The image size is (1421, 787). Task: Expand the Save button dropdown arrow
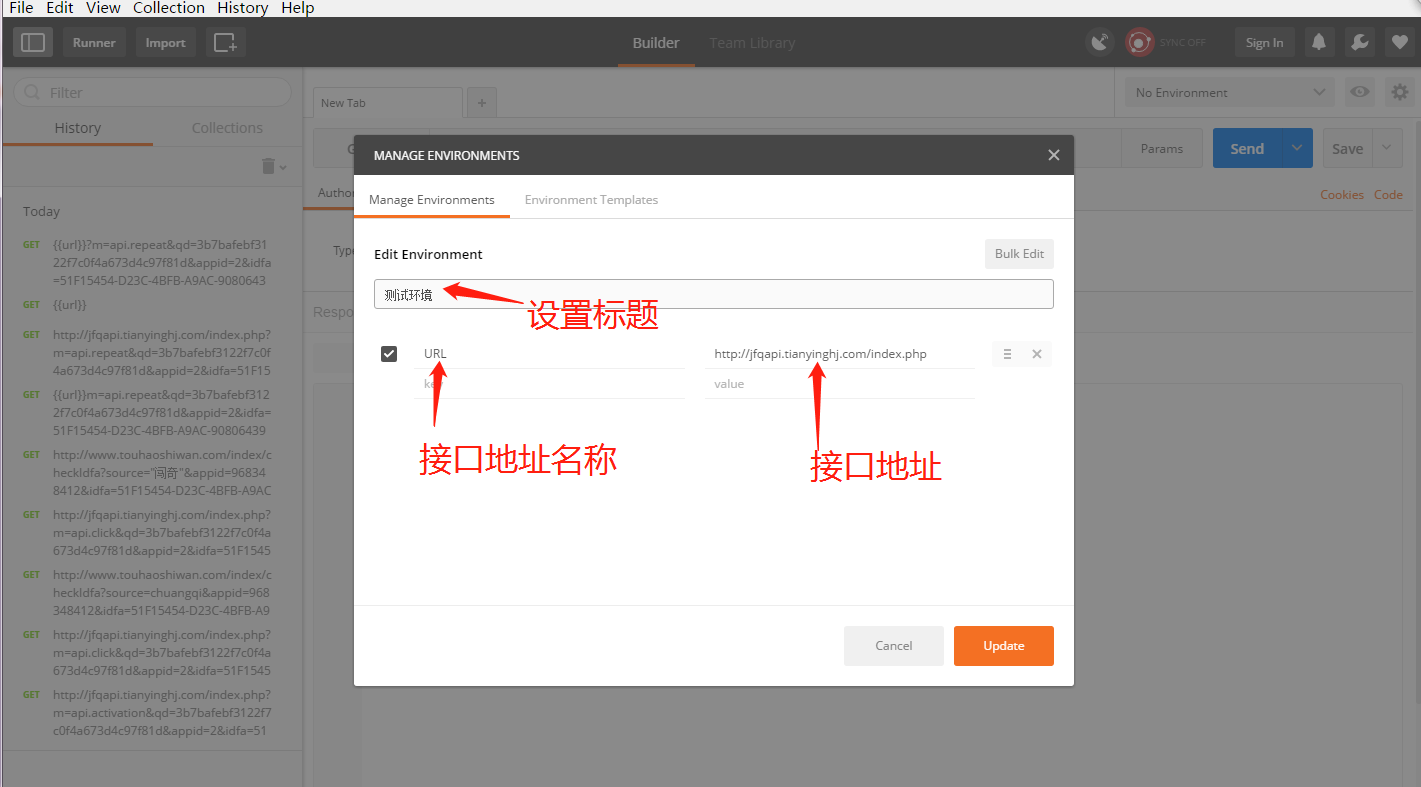pos(1387,148)
